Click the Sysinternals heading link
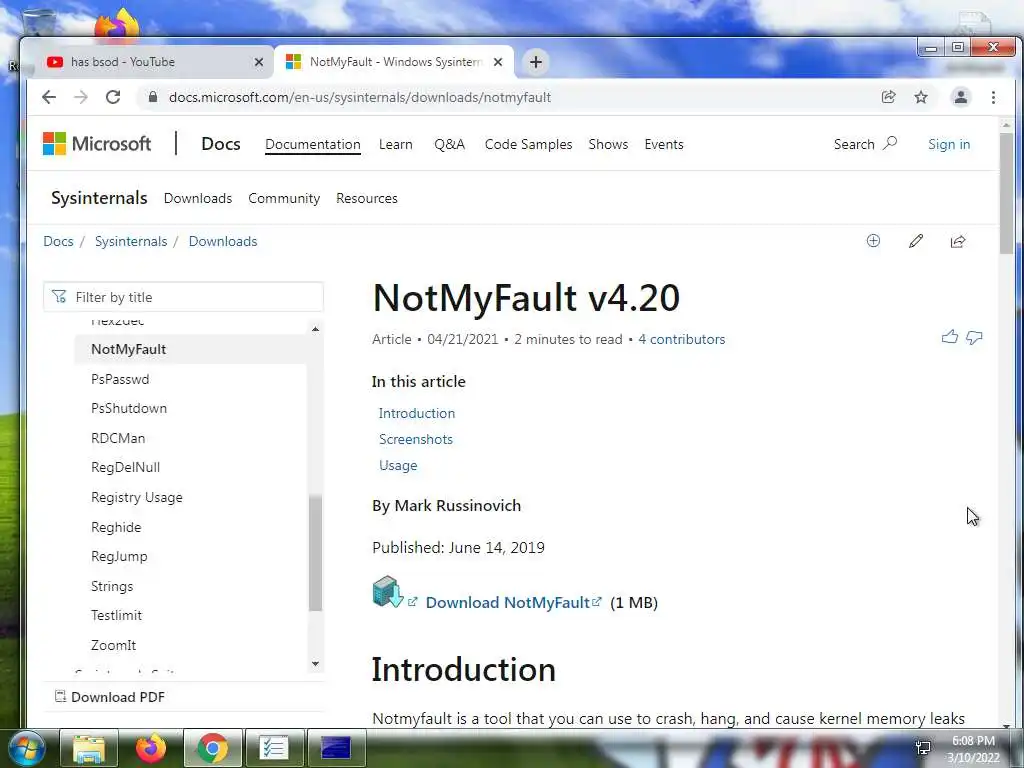 click(x=99, y=198)
